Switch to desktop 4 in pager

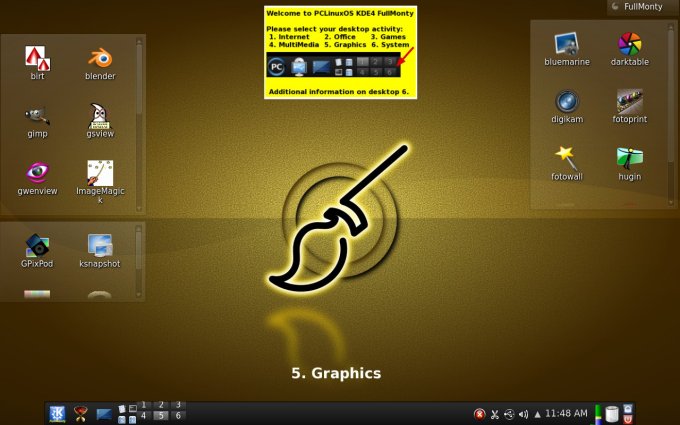pyautogui.click(x=144, y=415)
